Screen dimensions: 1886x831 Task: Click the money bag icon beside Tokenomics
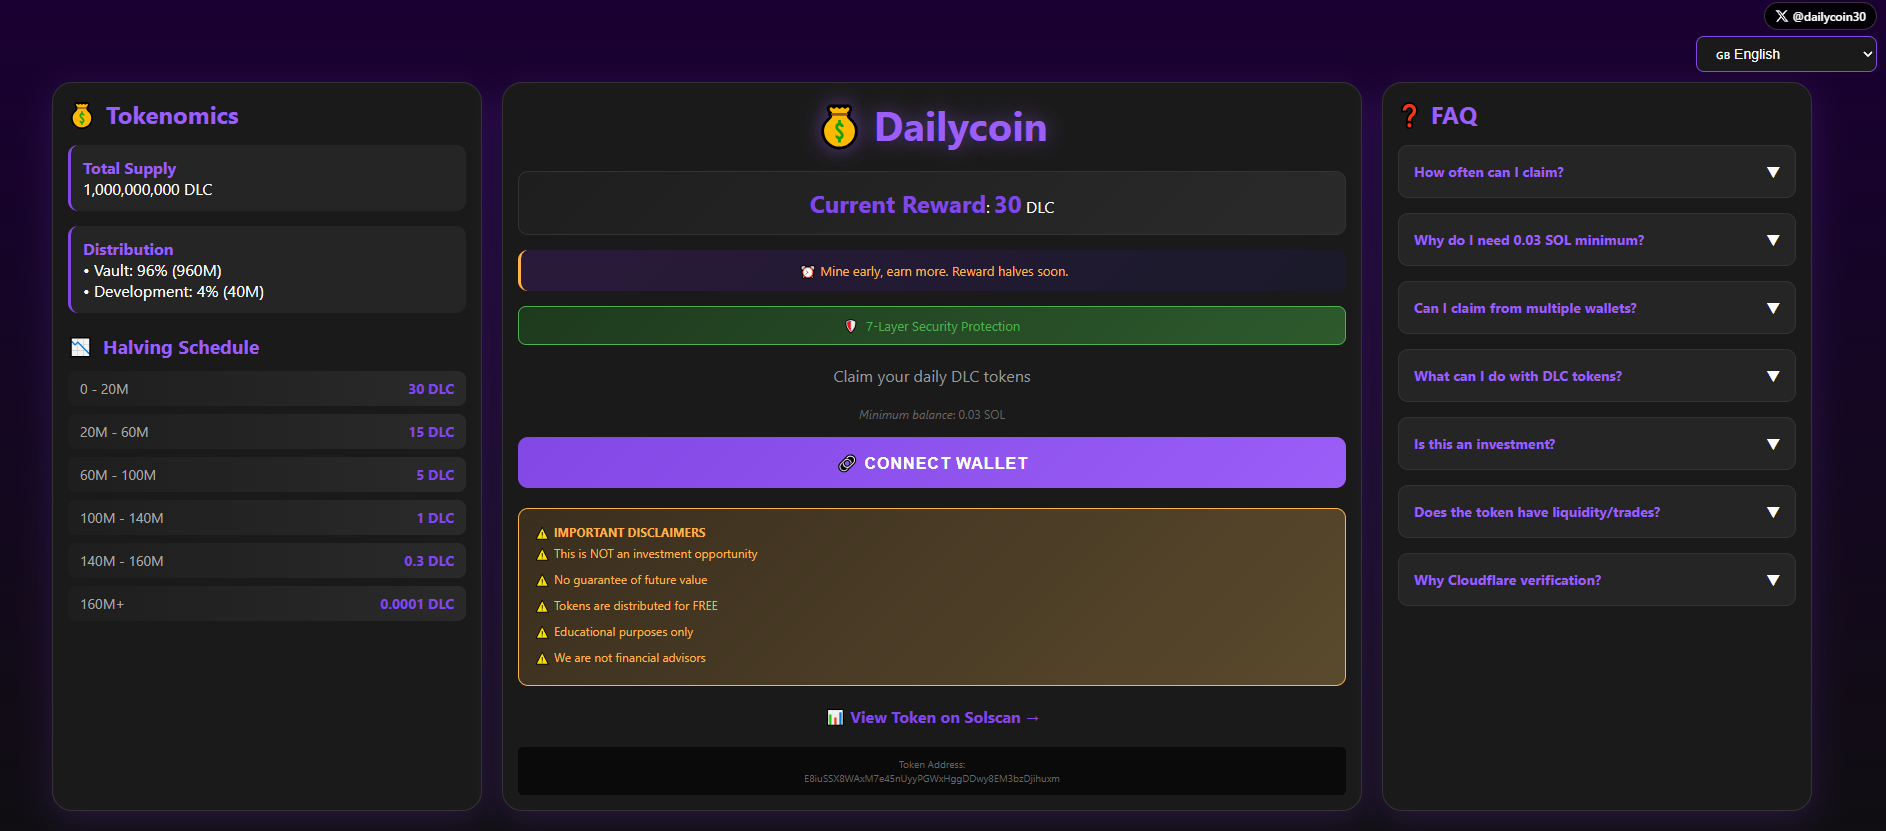click(x=82, y=115)
